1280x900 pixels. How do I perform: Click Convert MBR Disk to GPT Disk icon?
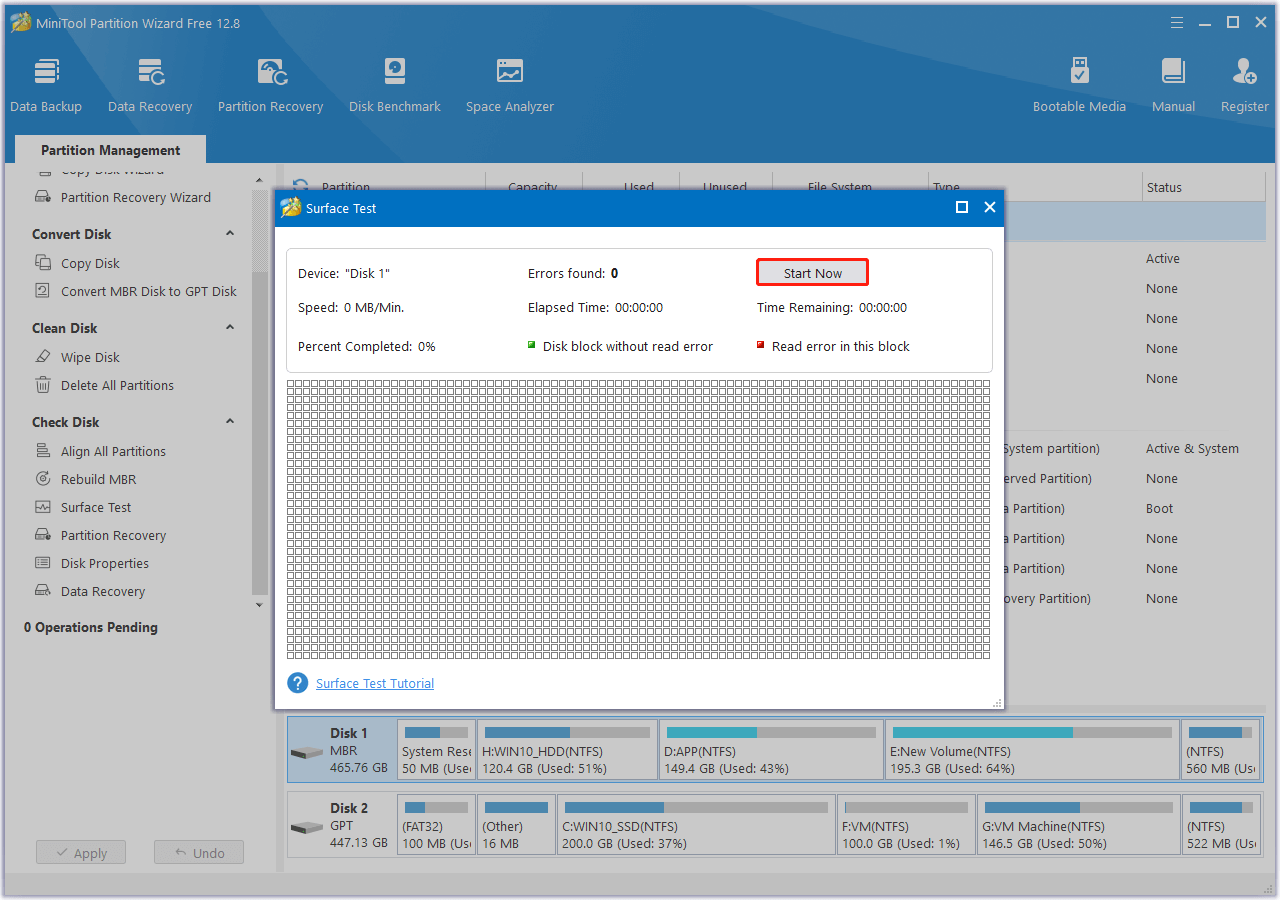(x=43, y=291)
